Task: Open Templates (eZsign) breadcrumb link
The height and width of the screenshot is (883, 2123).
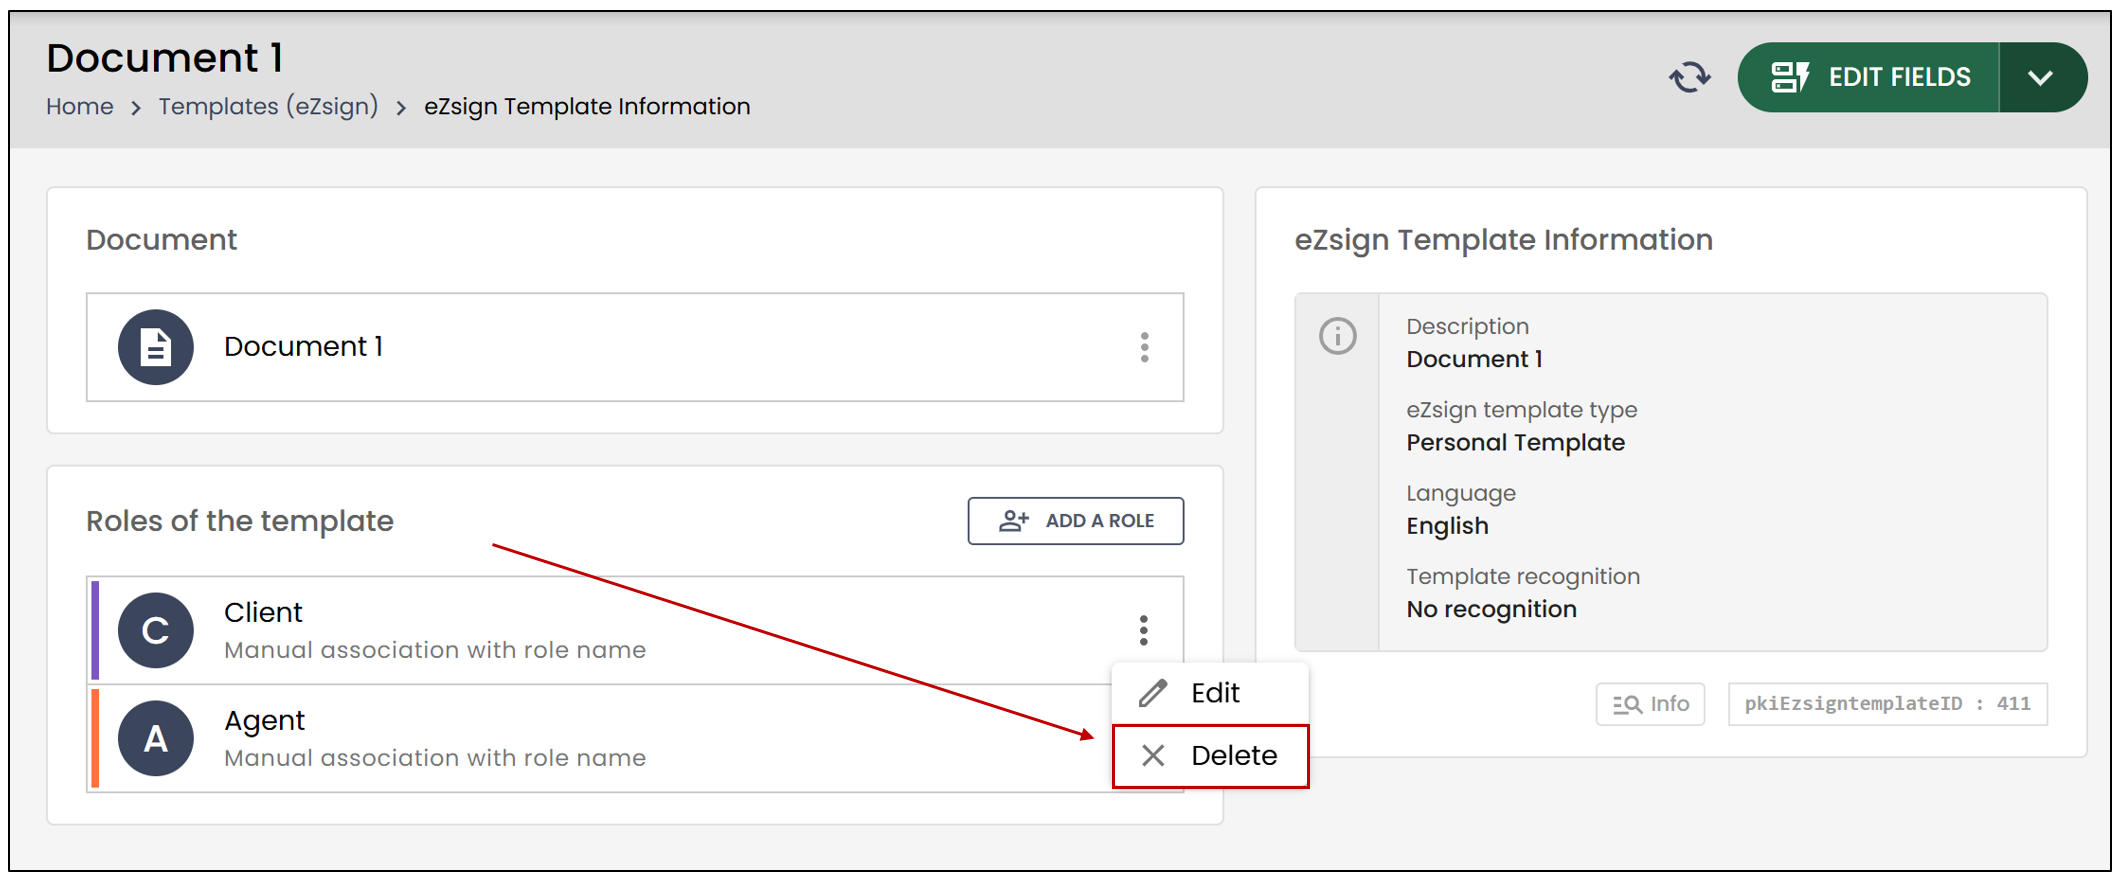Action: 269,107
